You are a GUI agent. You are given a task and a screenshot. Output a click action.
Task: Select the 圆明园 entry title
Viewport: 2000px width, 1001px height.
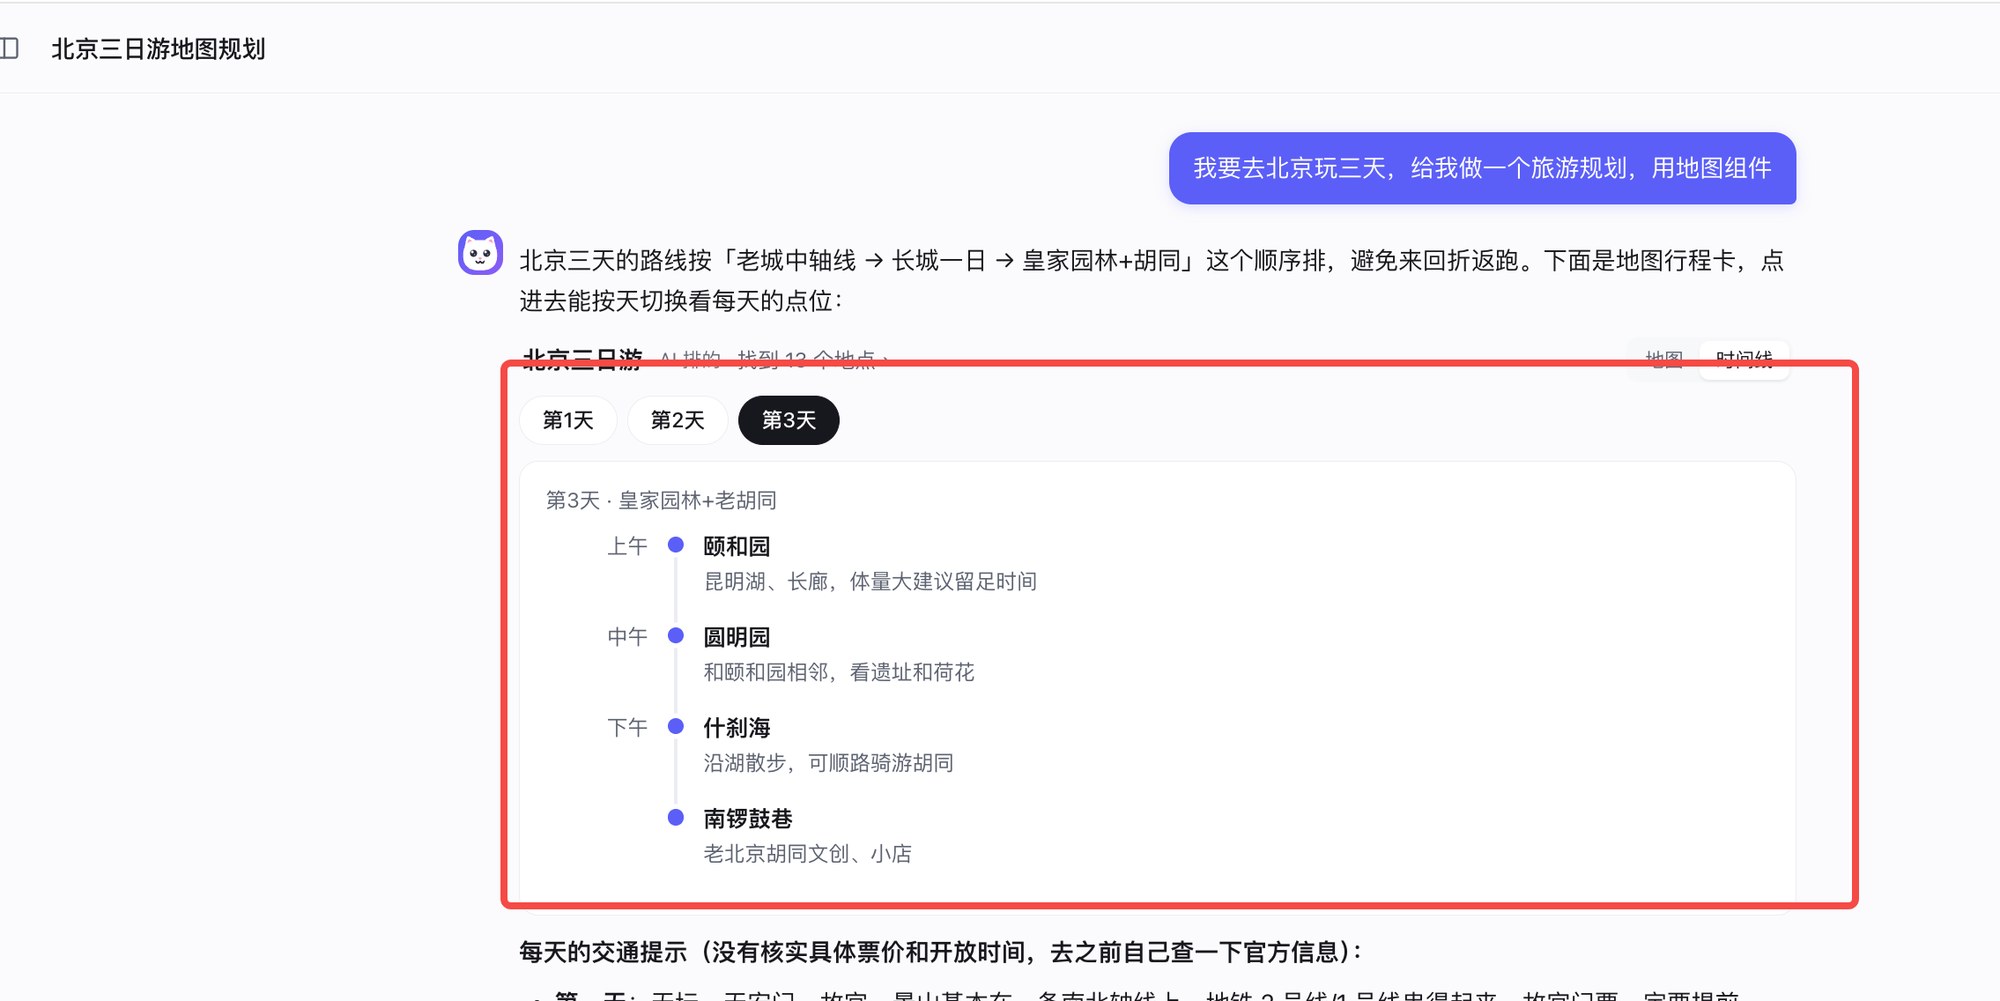coord(737,637)
